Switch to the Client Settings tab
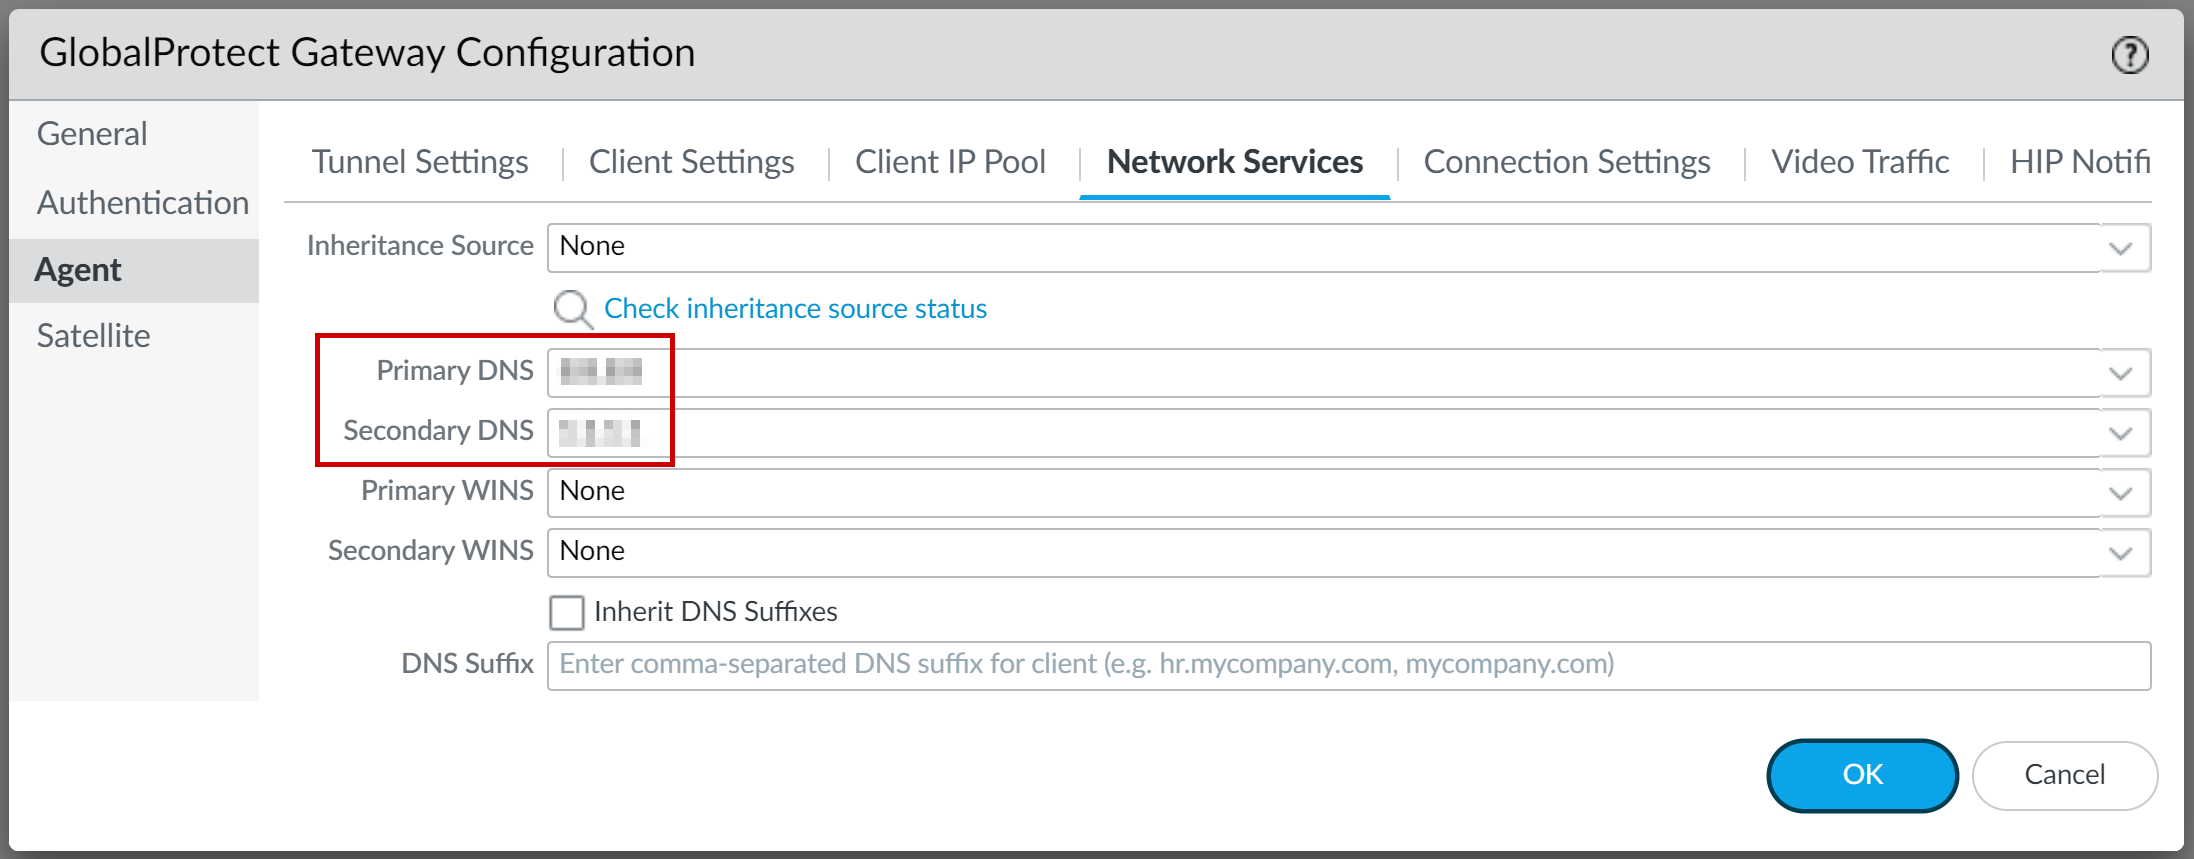This screenshot has width=2194, height=859. [691, 162]
